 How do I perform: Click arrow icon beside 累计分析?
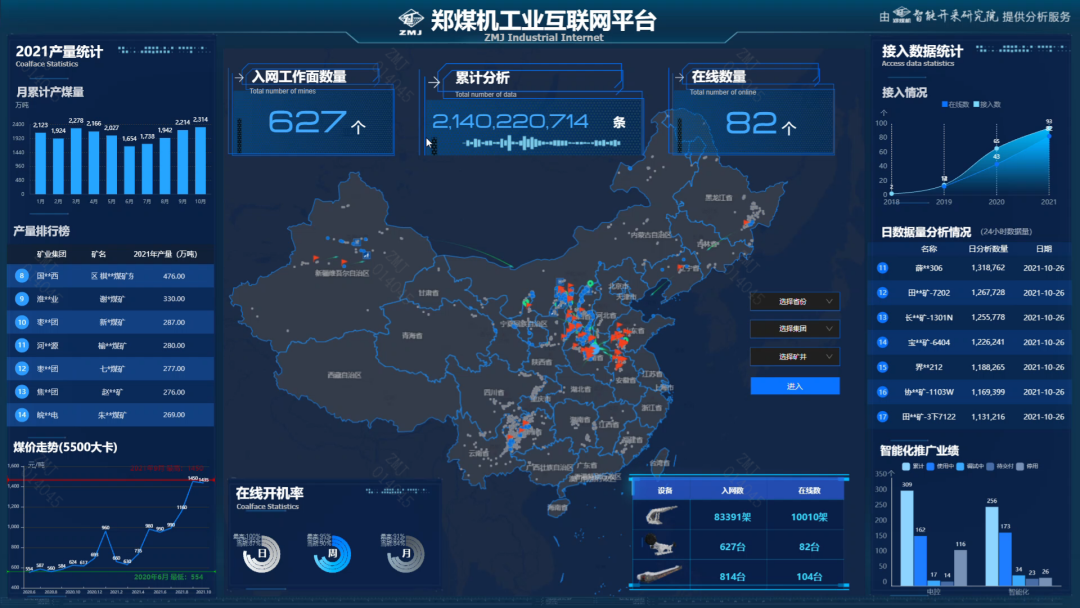434,83
